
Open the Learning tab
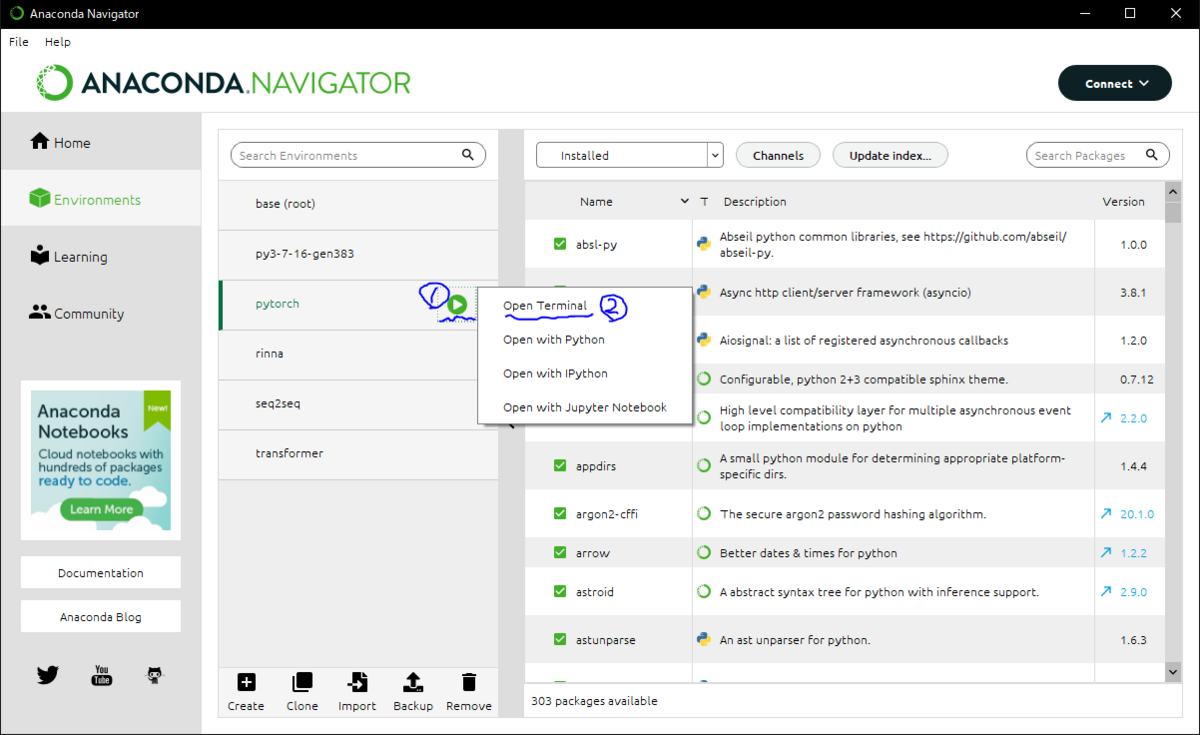[100, 256]
